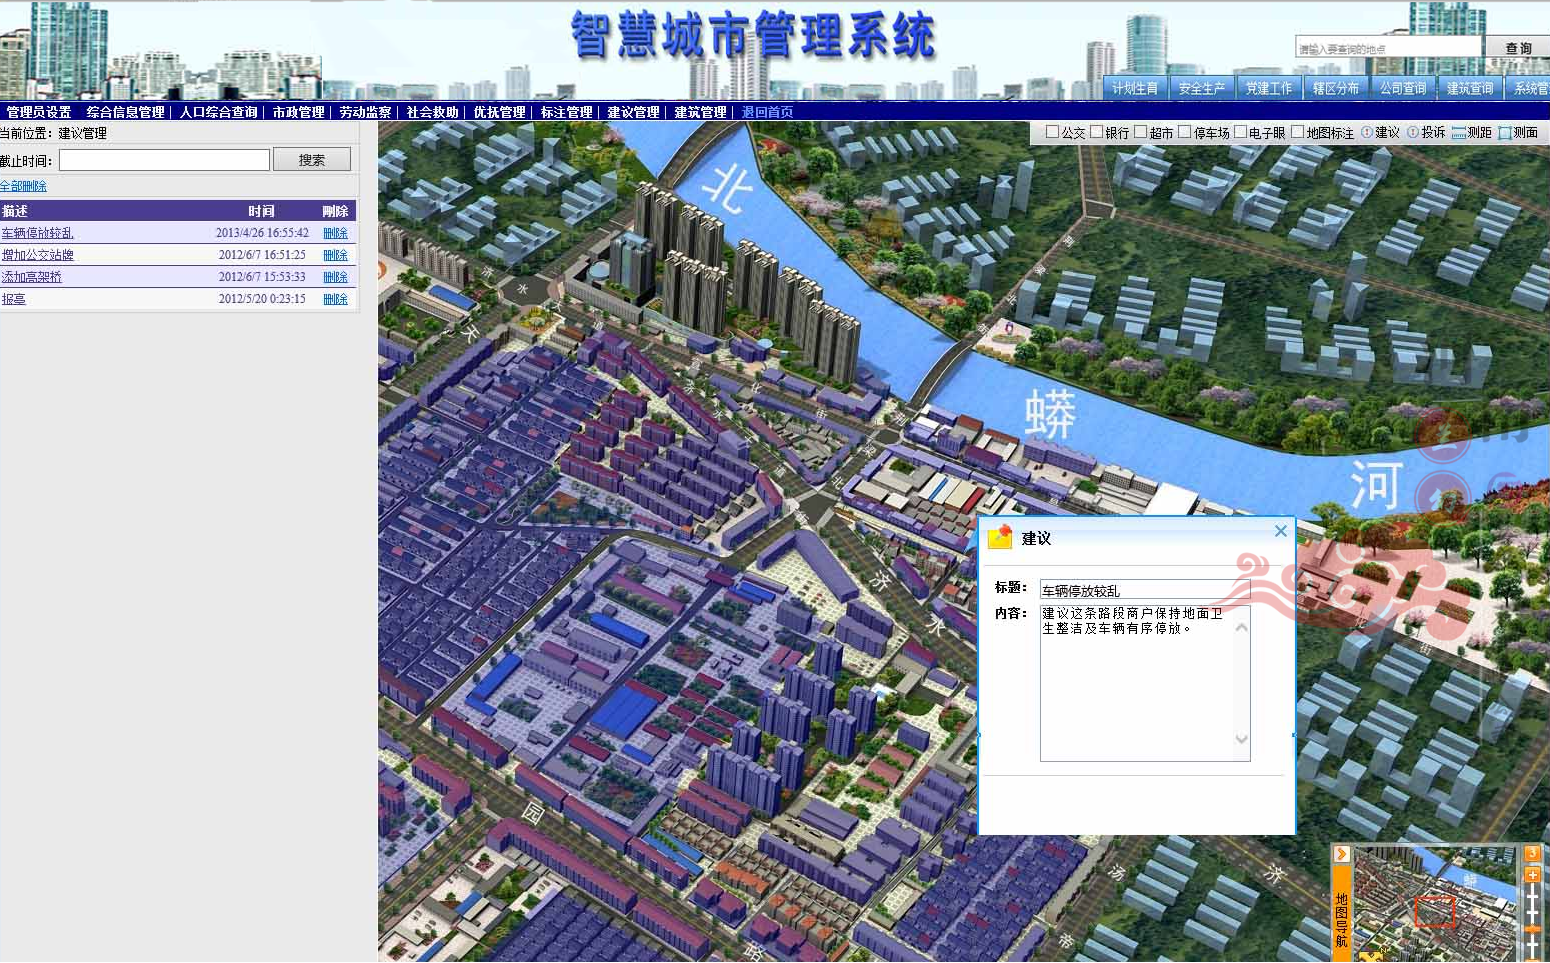Click the zoom level 3 icon above the minimap slider

pos(1532,853)
